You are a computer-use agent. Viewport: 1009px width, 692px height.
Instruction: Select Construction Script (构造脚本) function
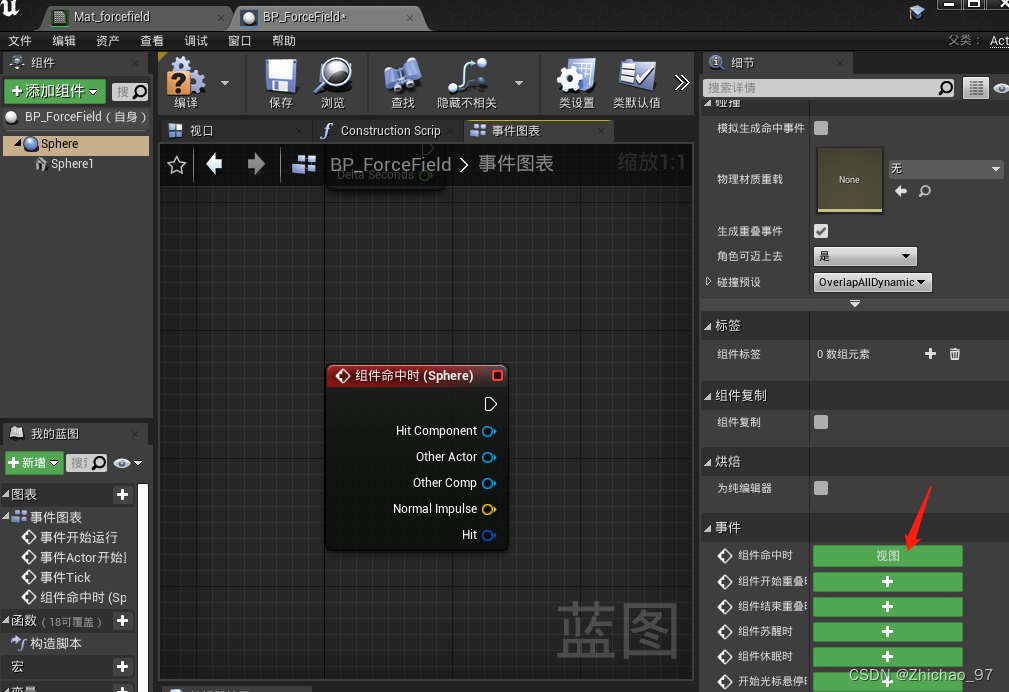click(x=55, y=643)
